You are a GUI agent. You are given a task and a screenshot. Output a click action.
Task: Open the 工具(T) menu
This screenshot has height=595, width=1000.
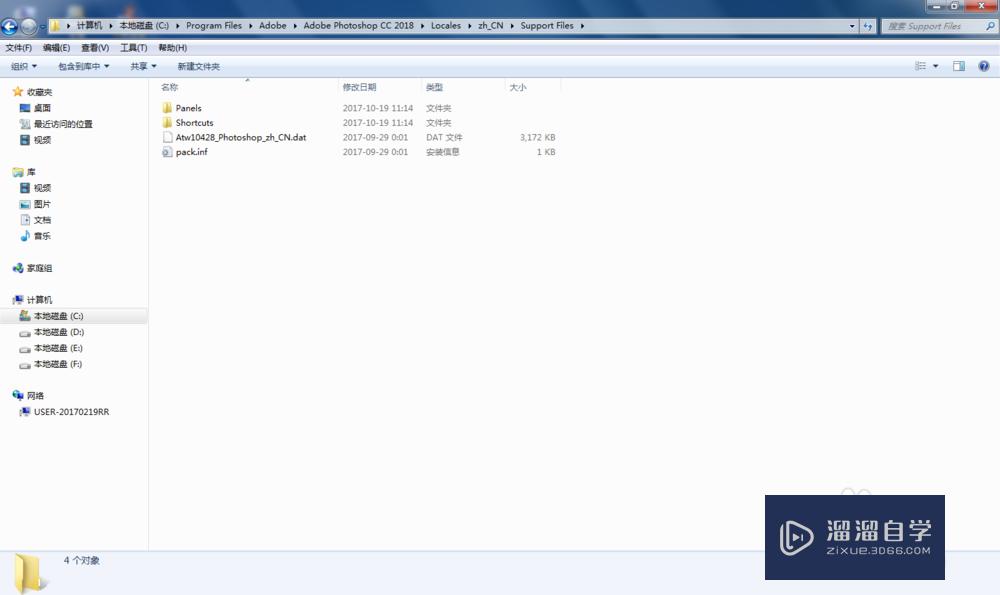click(x=133, y=48)
